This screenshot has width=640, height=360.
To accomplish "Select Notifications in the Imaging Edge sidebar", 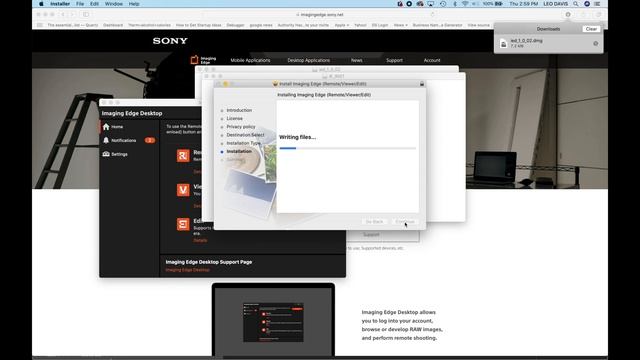I will (x=129, y=140).
